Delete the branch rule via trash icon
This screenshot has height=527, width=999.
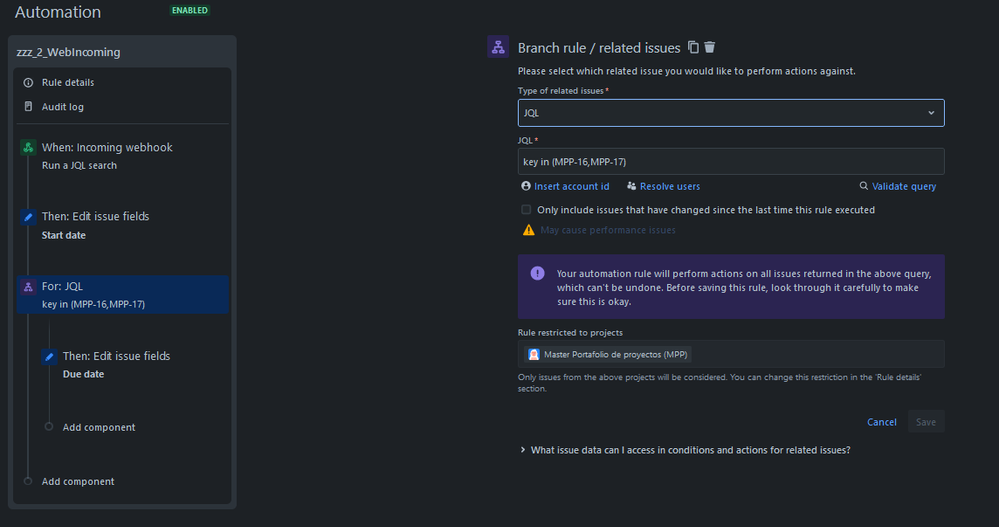pos(710,47)
